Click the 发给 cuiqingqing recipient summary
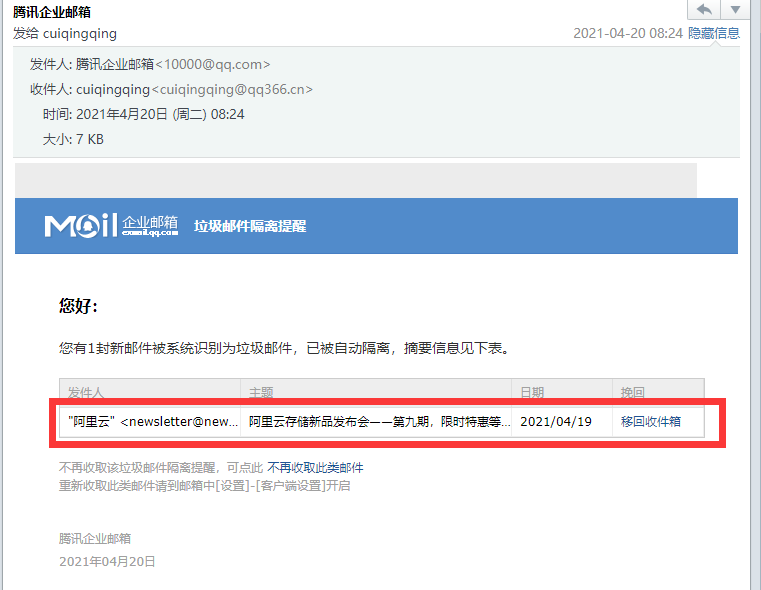Viewport: 761px width, 590px height. 58,33
